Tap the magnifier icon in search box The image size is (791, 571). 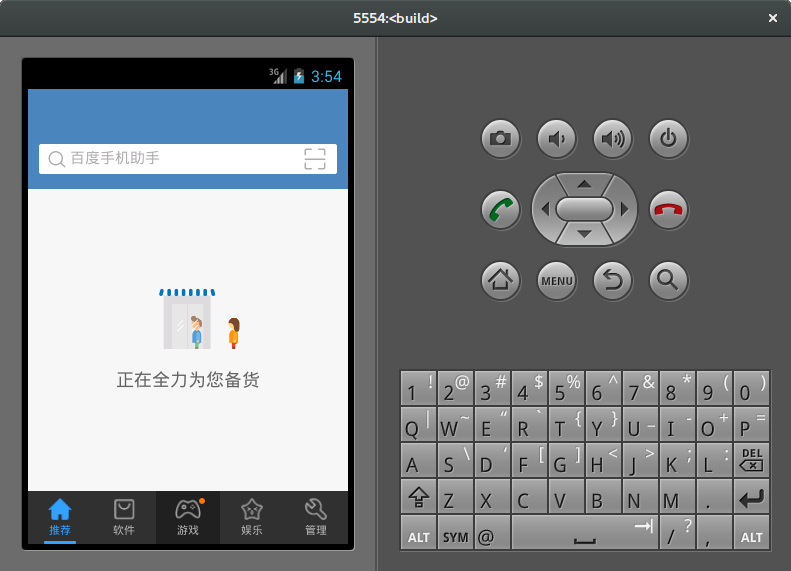[x=56, y=159]
